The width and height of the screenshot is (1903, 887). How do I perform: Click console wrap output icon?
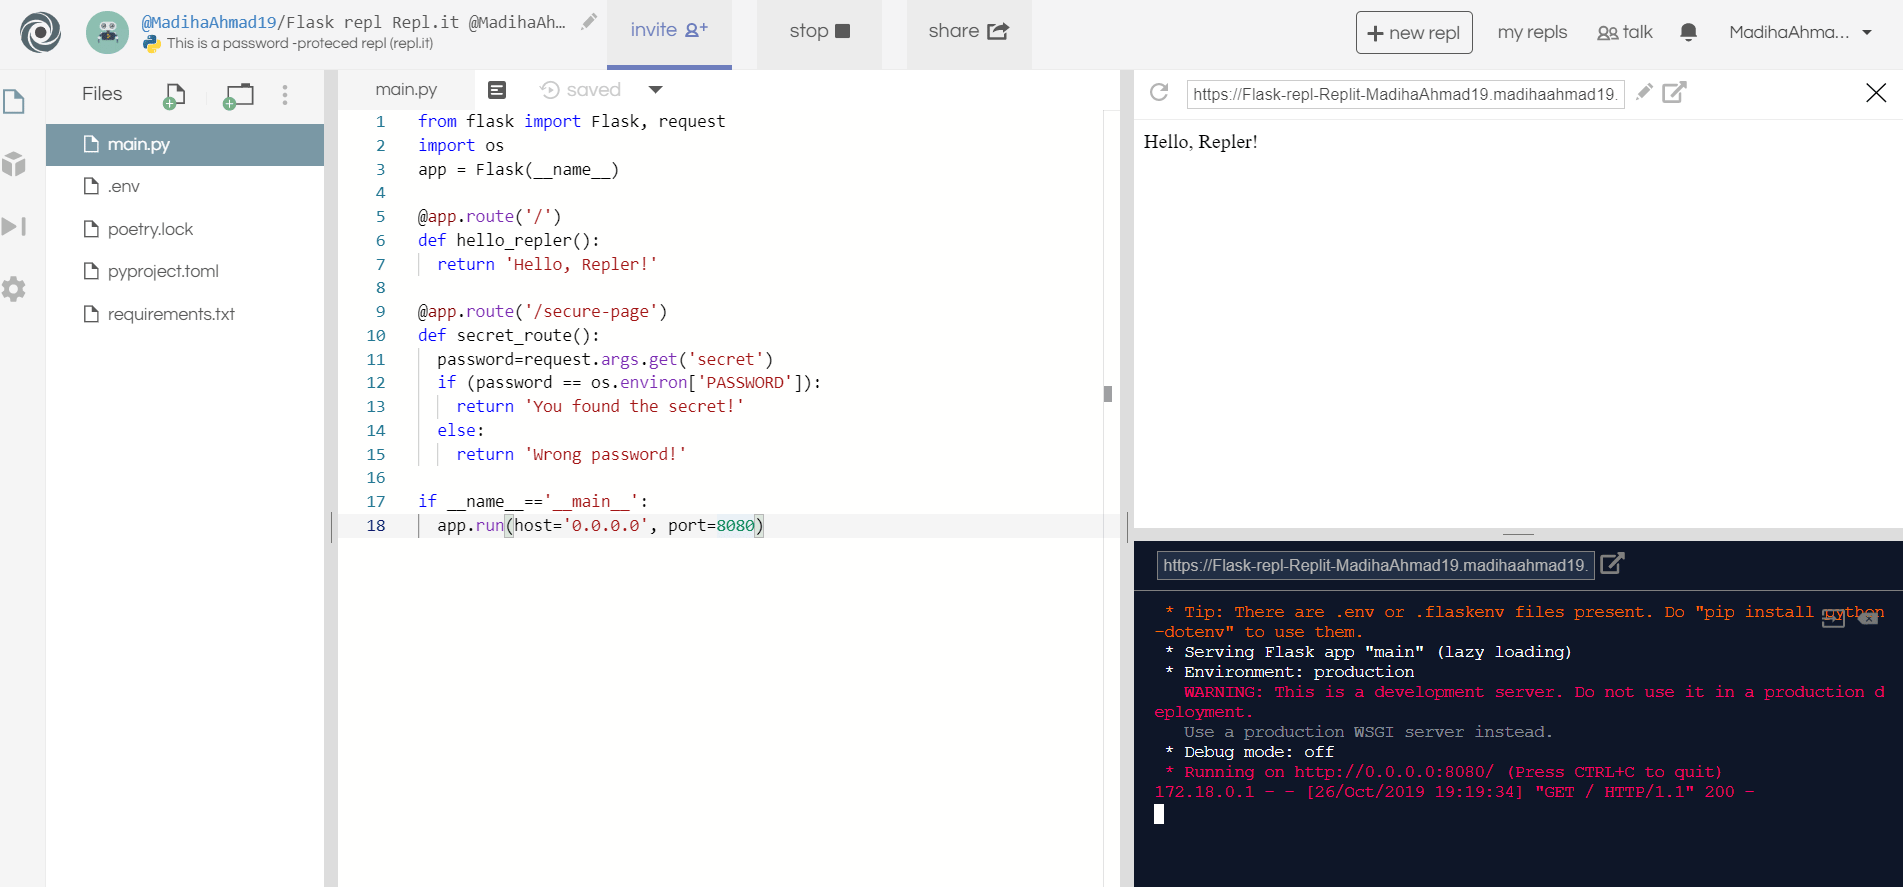tap(1833, 618)
